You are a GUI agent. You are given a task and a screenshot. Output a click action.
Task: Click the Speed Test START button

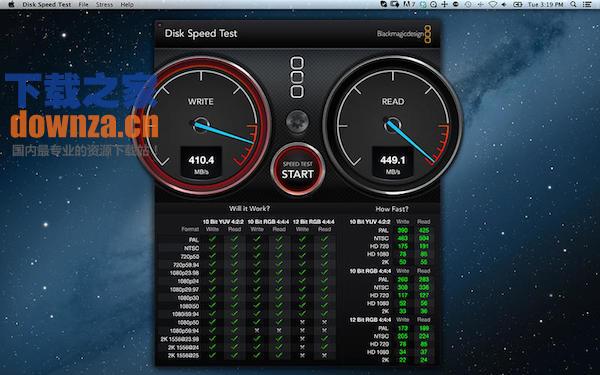click(x=298, y=170)
